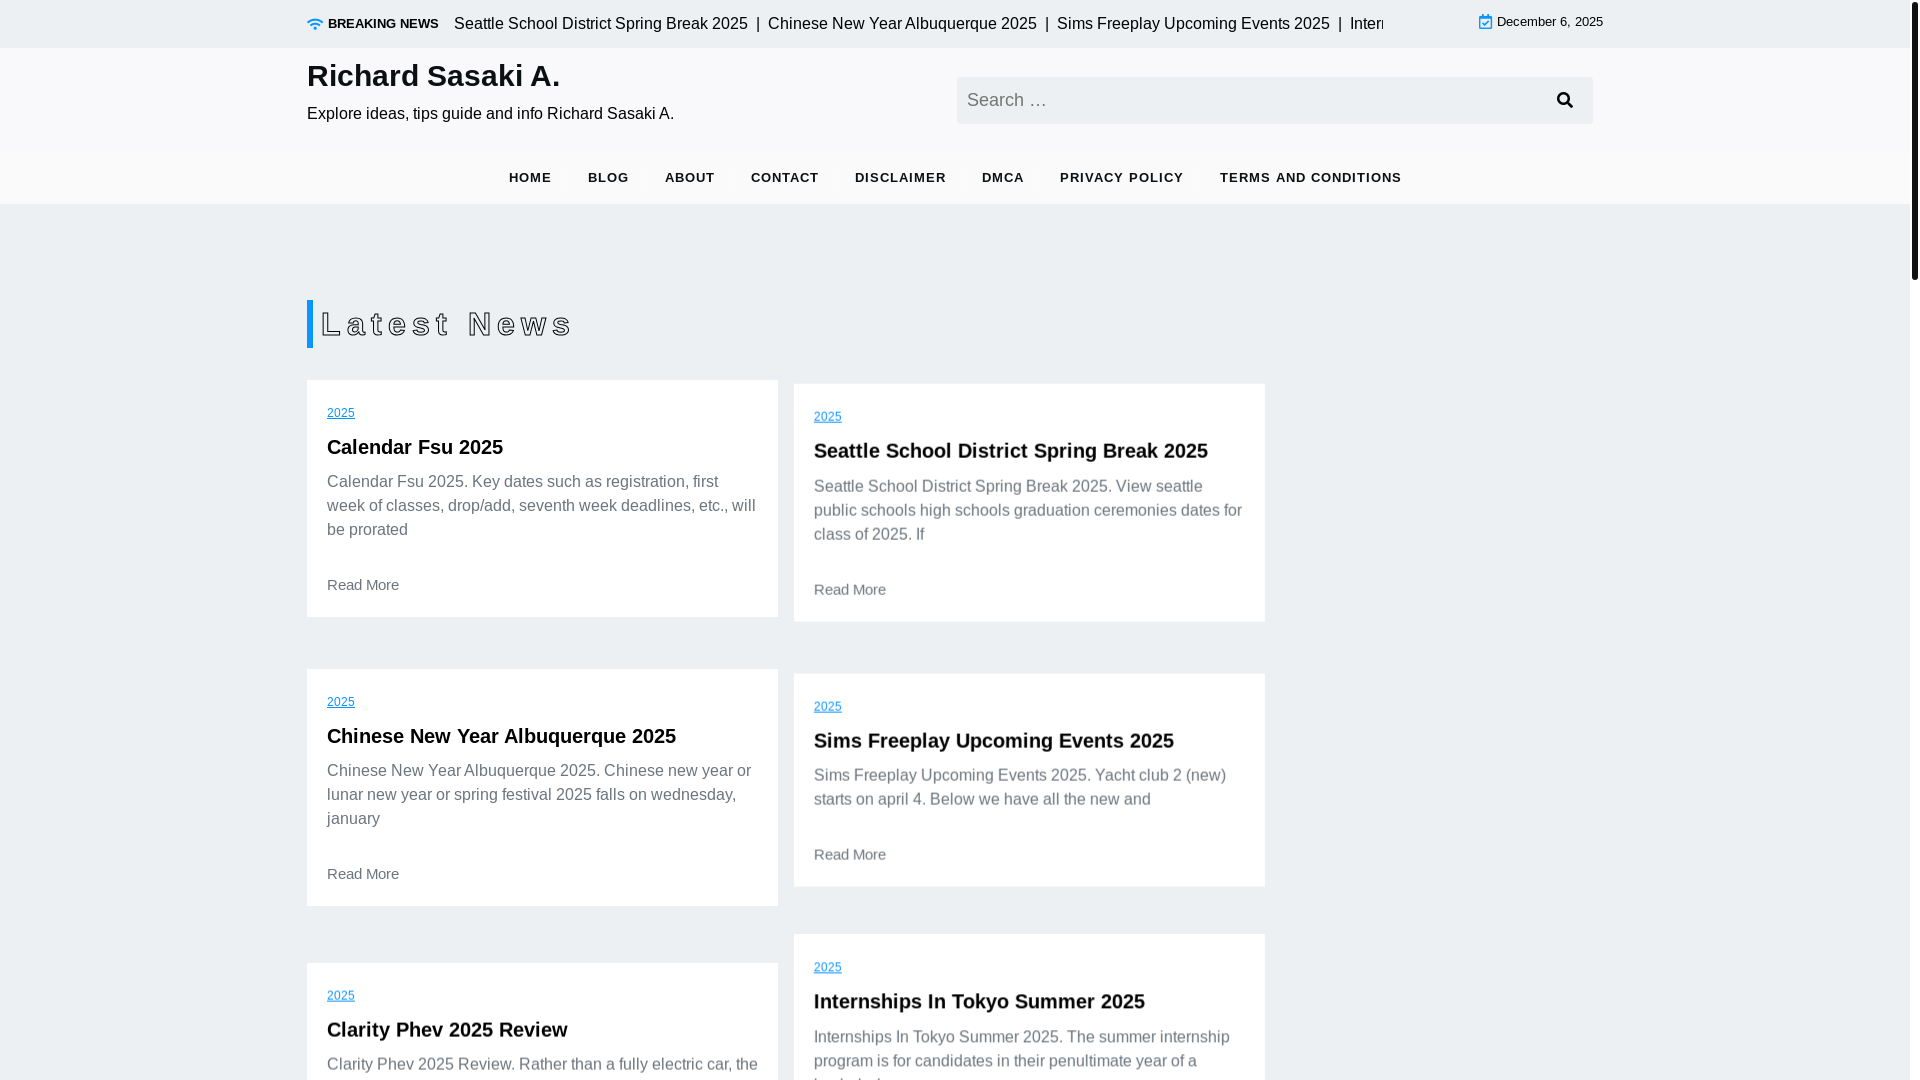
Task: Open the Calendar Fsu 2025 article title
Action: 415,447
